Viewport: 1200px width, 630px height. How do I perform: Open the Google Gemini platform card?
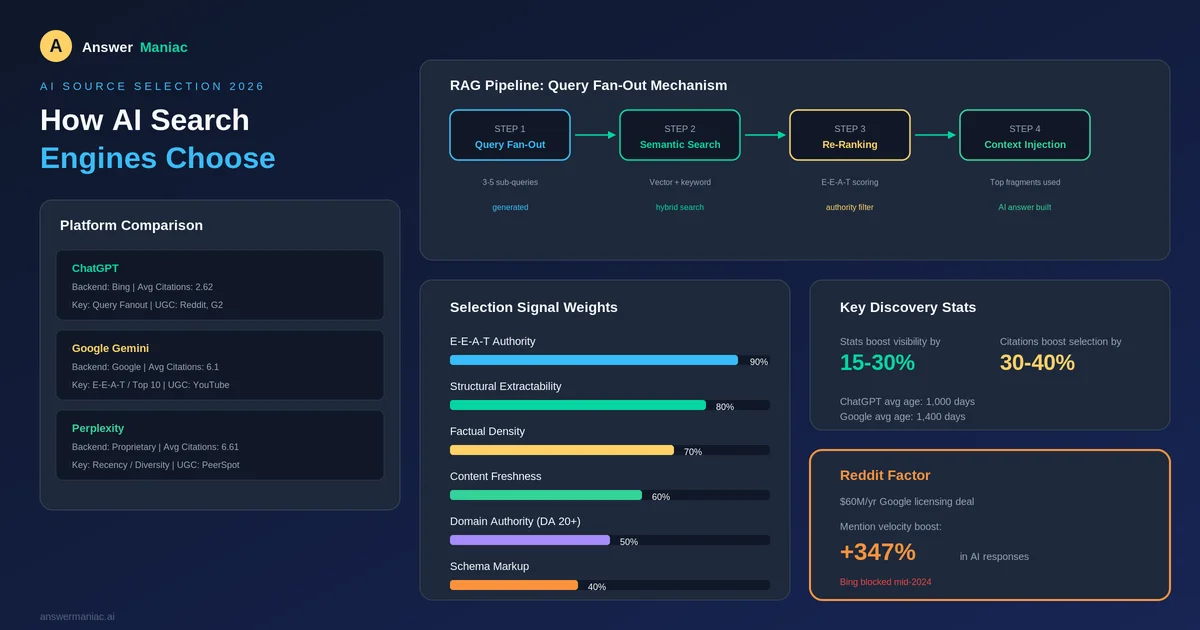pos(220,365)
